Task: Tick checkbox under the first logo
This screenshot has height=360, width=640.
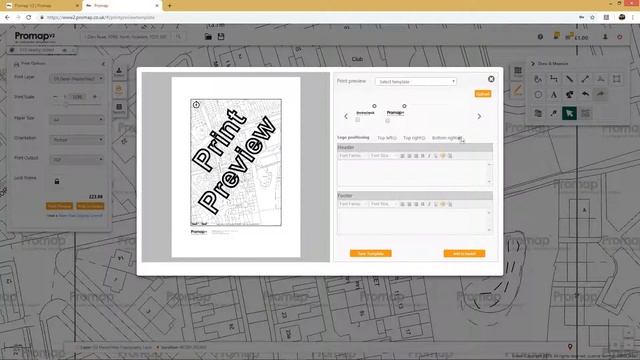Action: coord(358,120)
